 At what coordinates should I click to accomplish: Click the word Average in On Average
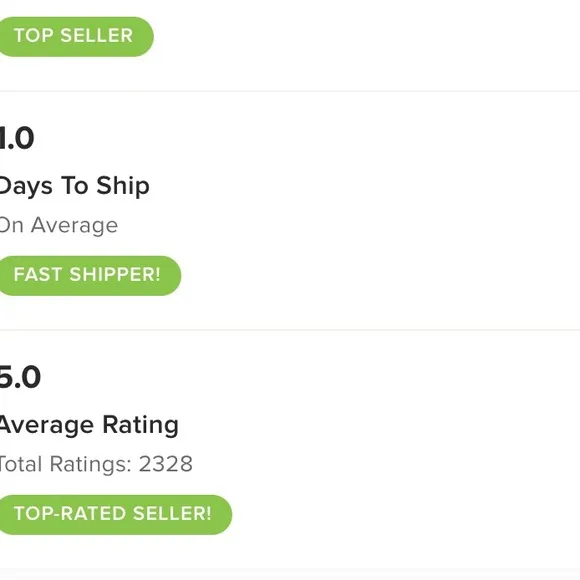pos(74,226)
